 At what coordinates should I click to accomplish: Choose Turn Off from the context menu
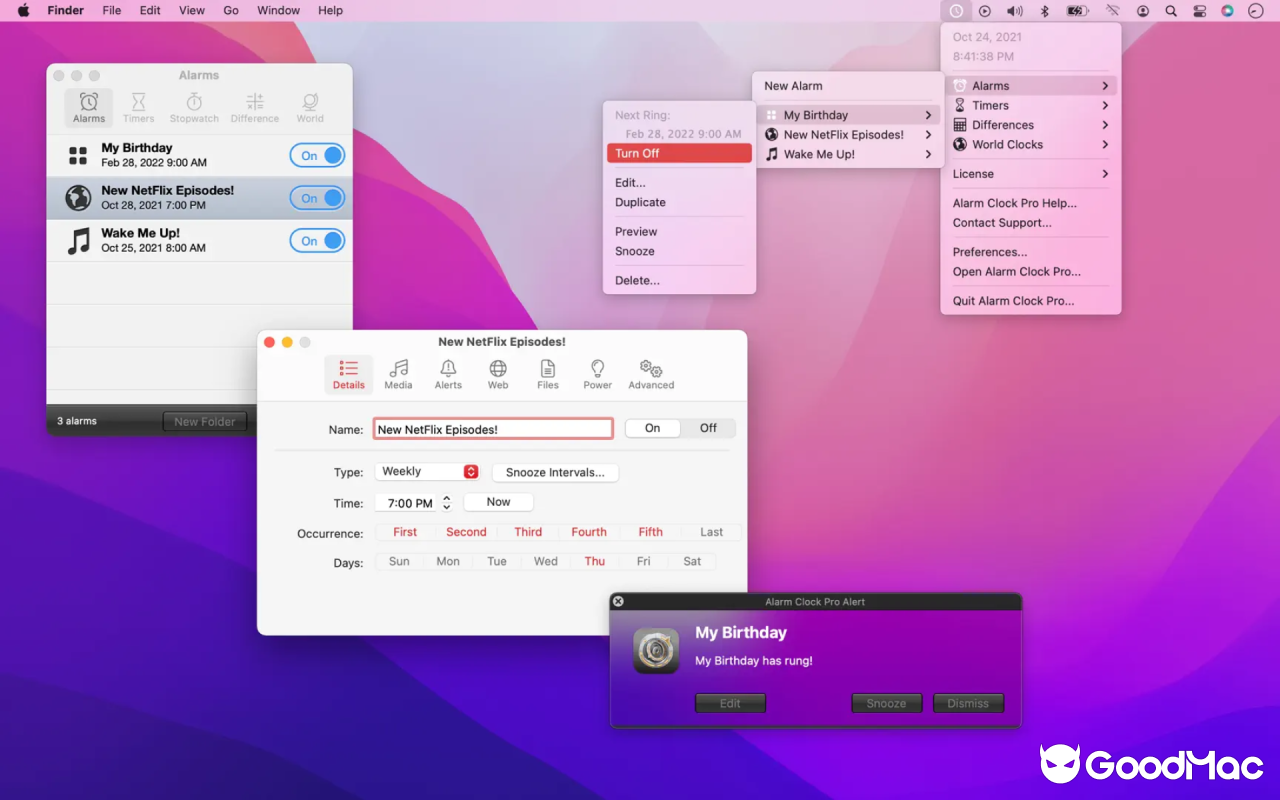(x=679, y=152)
